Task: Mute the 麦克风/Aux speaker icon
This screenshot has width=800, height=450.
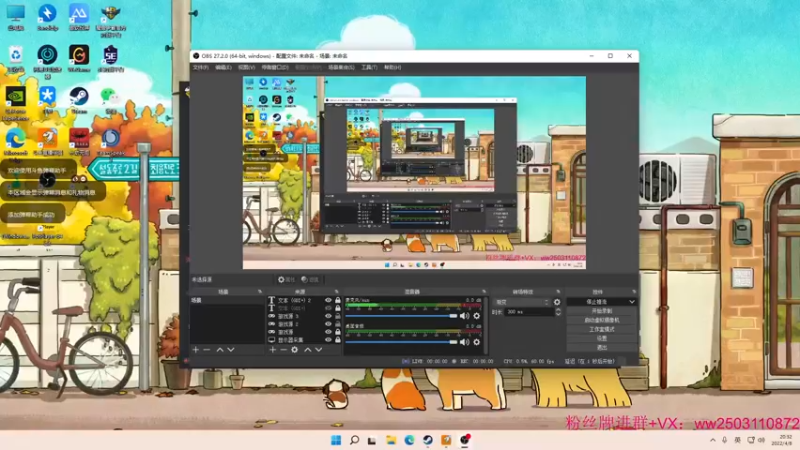Action: pos(464,316)
